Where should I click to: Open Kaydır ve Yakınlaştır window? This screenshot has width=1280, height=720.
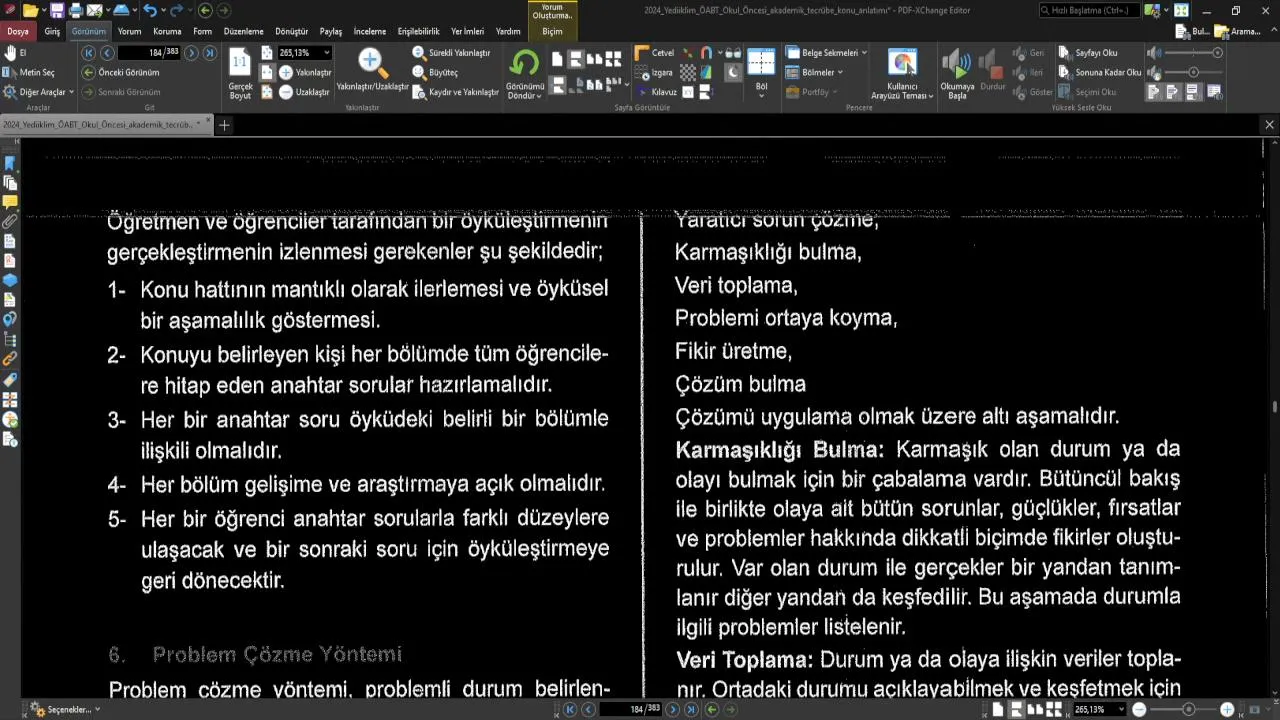(455, 92)
